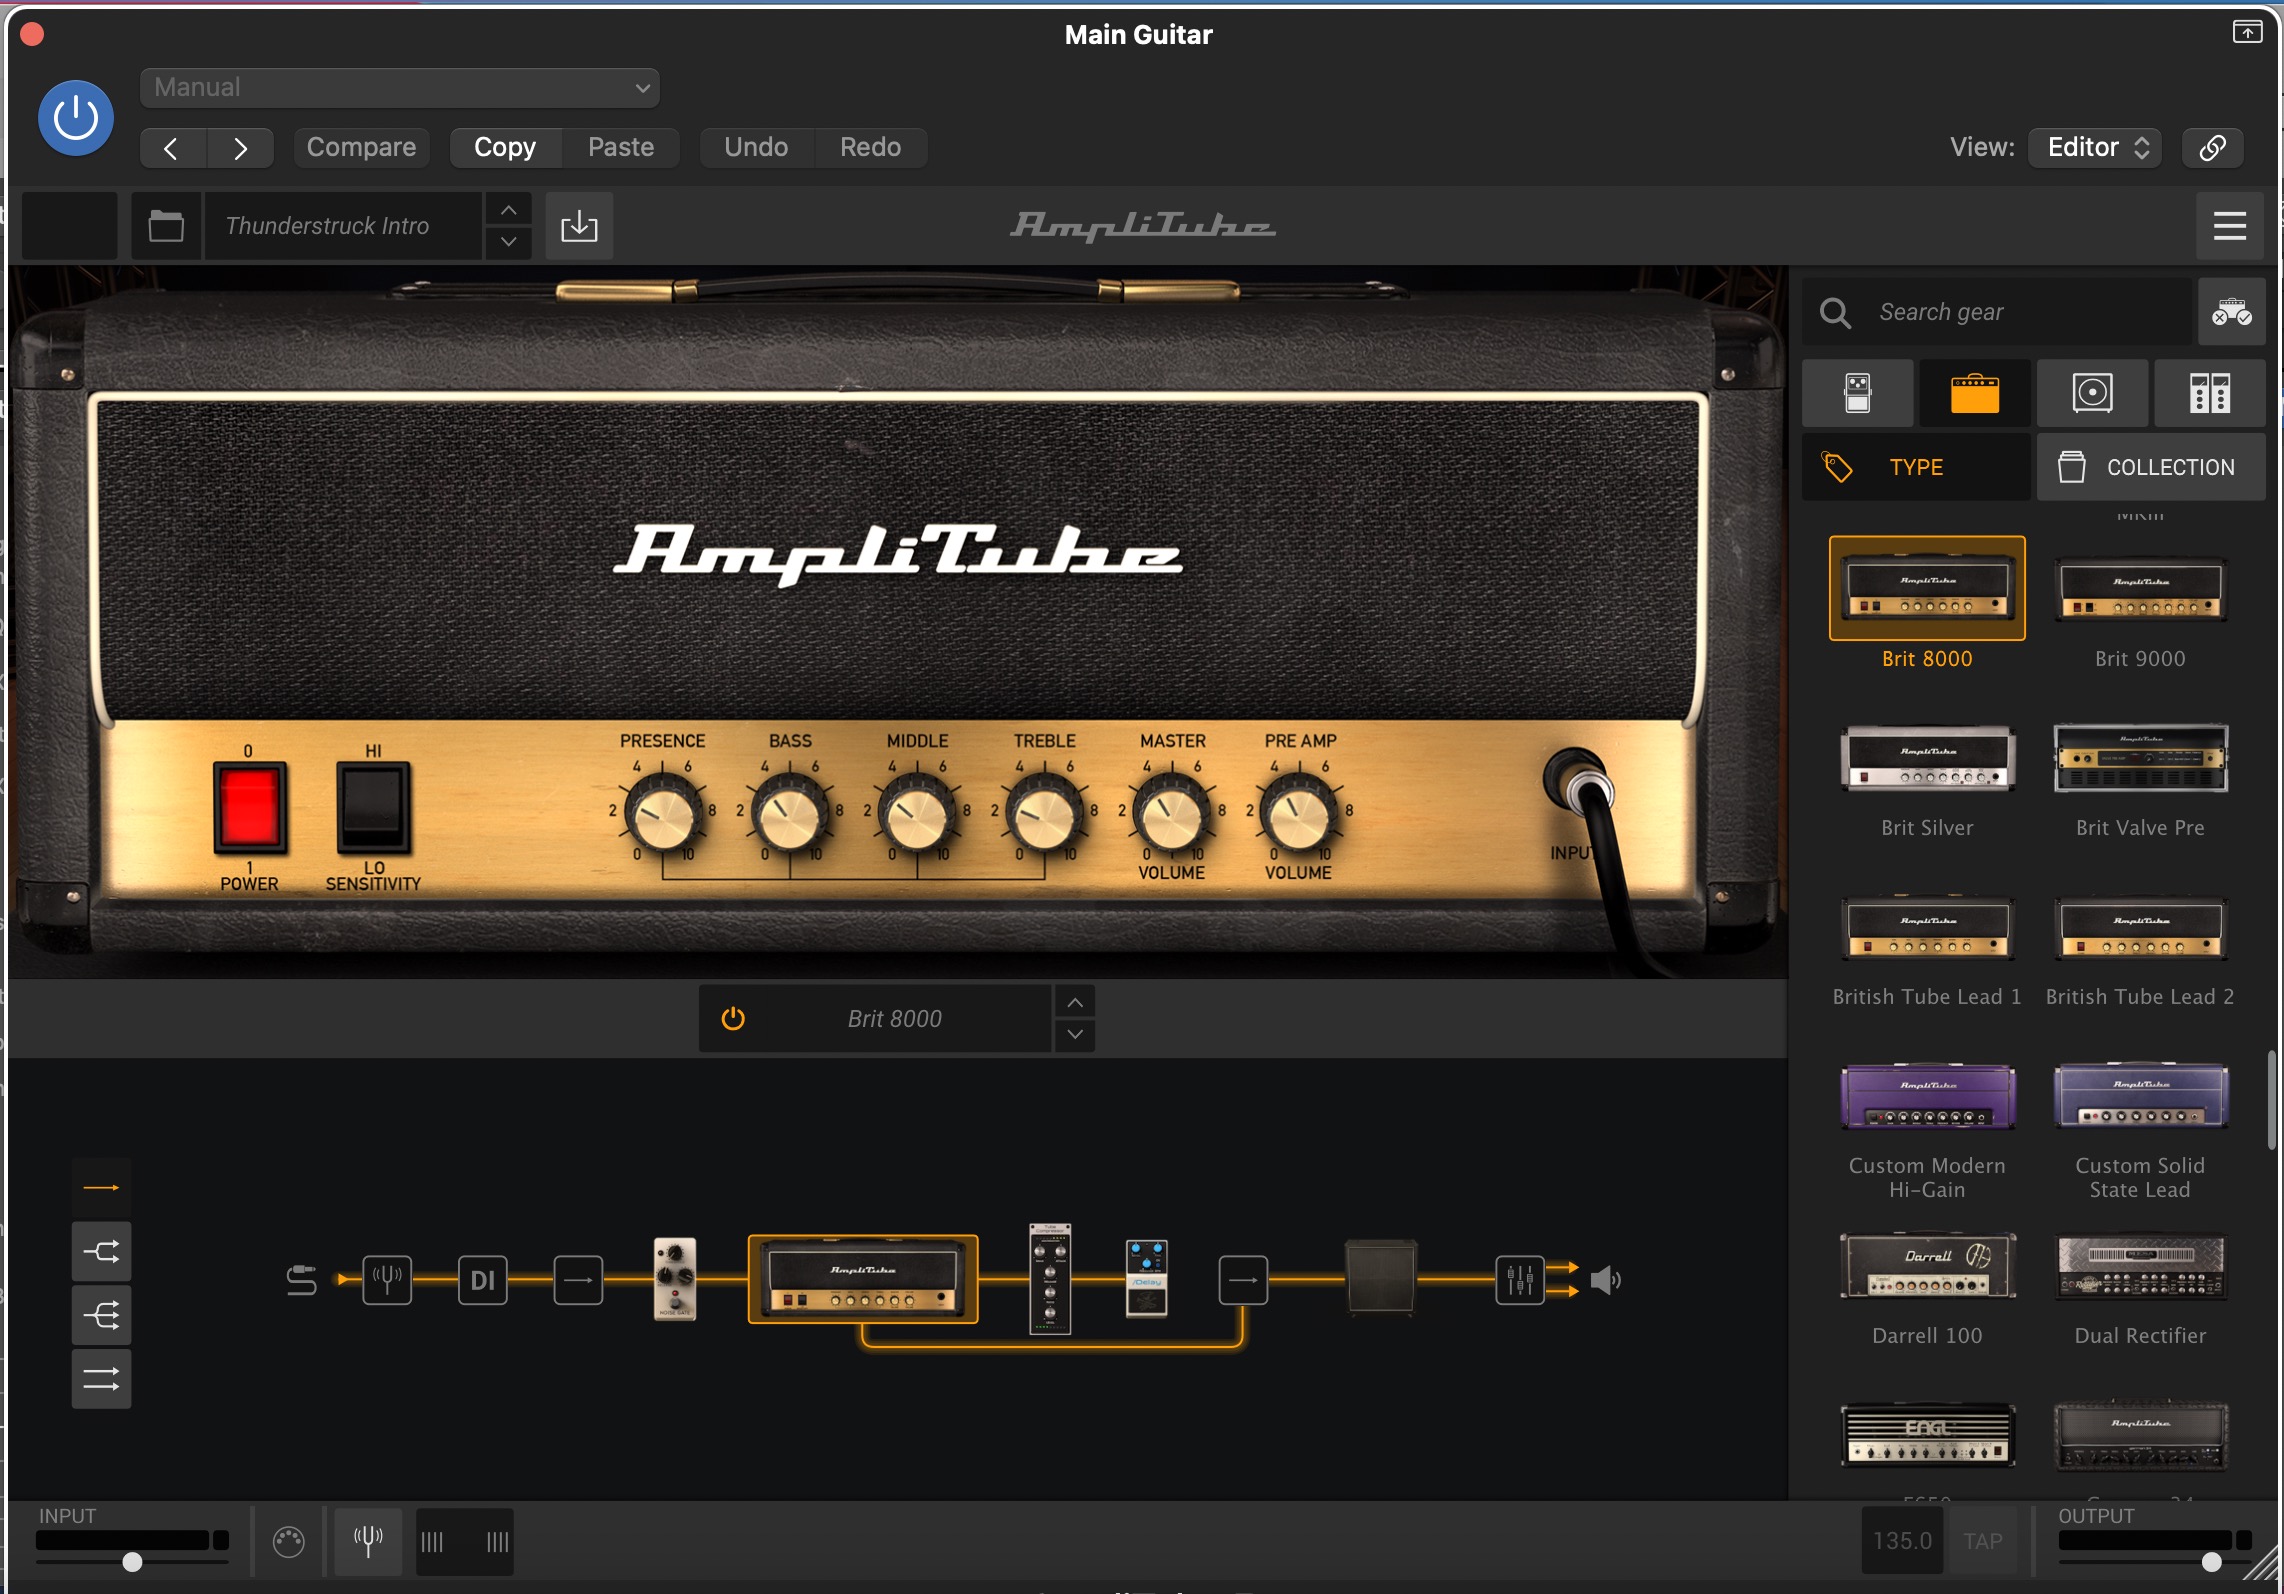This screenshot has width=2284, height=1594.
Task: Go to previous plugin setting arrow
Action: click(172, 148)
